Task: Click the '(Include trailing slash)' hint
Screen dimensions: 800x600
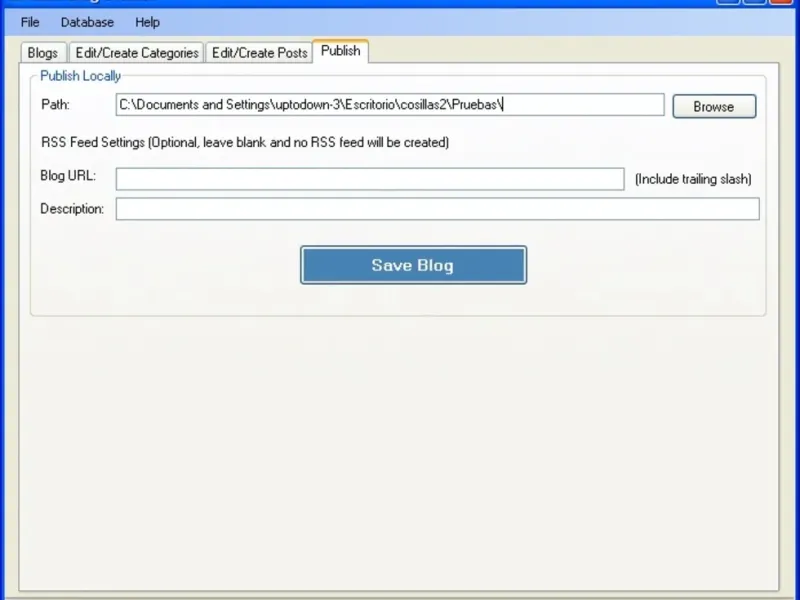Action: 693,179
